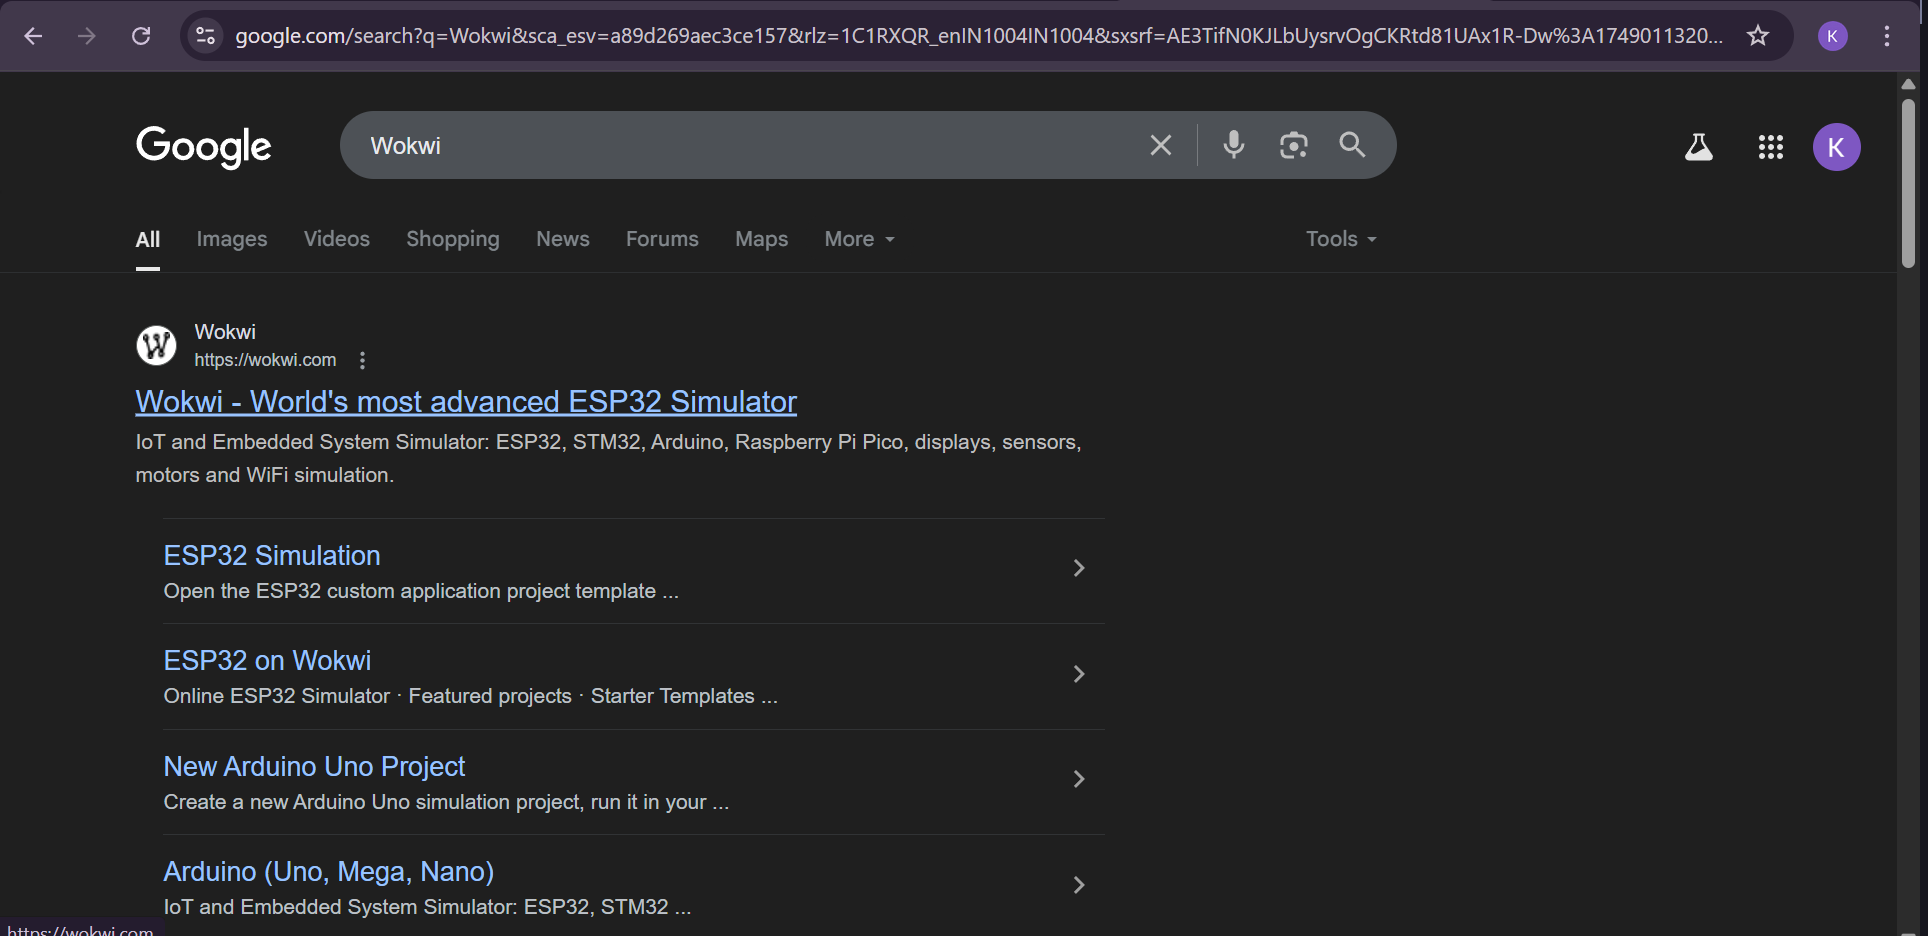
Task: Switch to the Images tab
Action: pos(232,239)
